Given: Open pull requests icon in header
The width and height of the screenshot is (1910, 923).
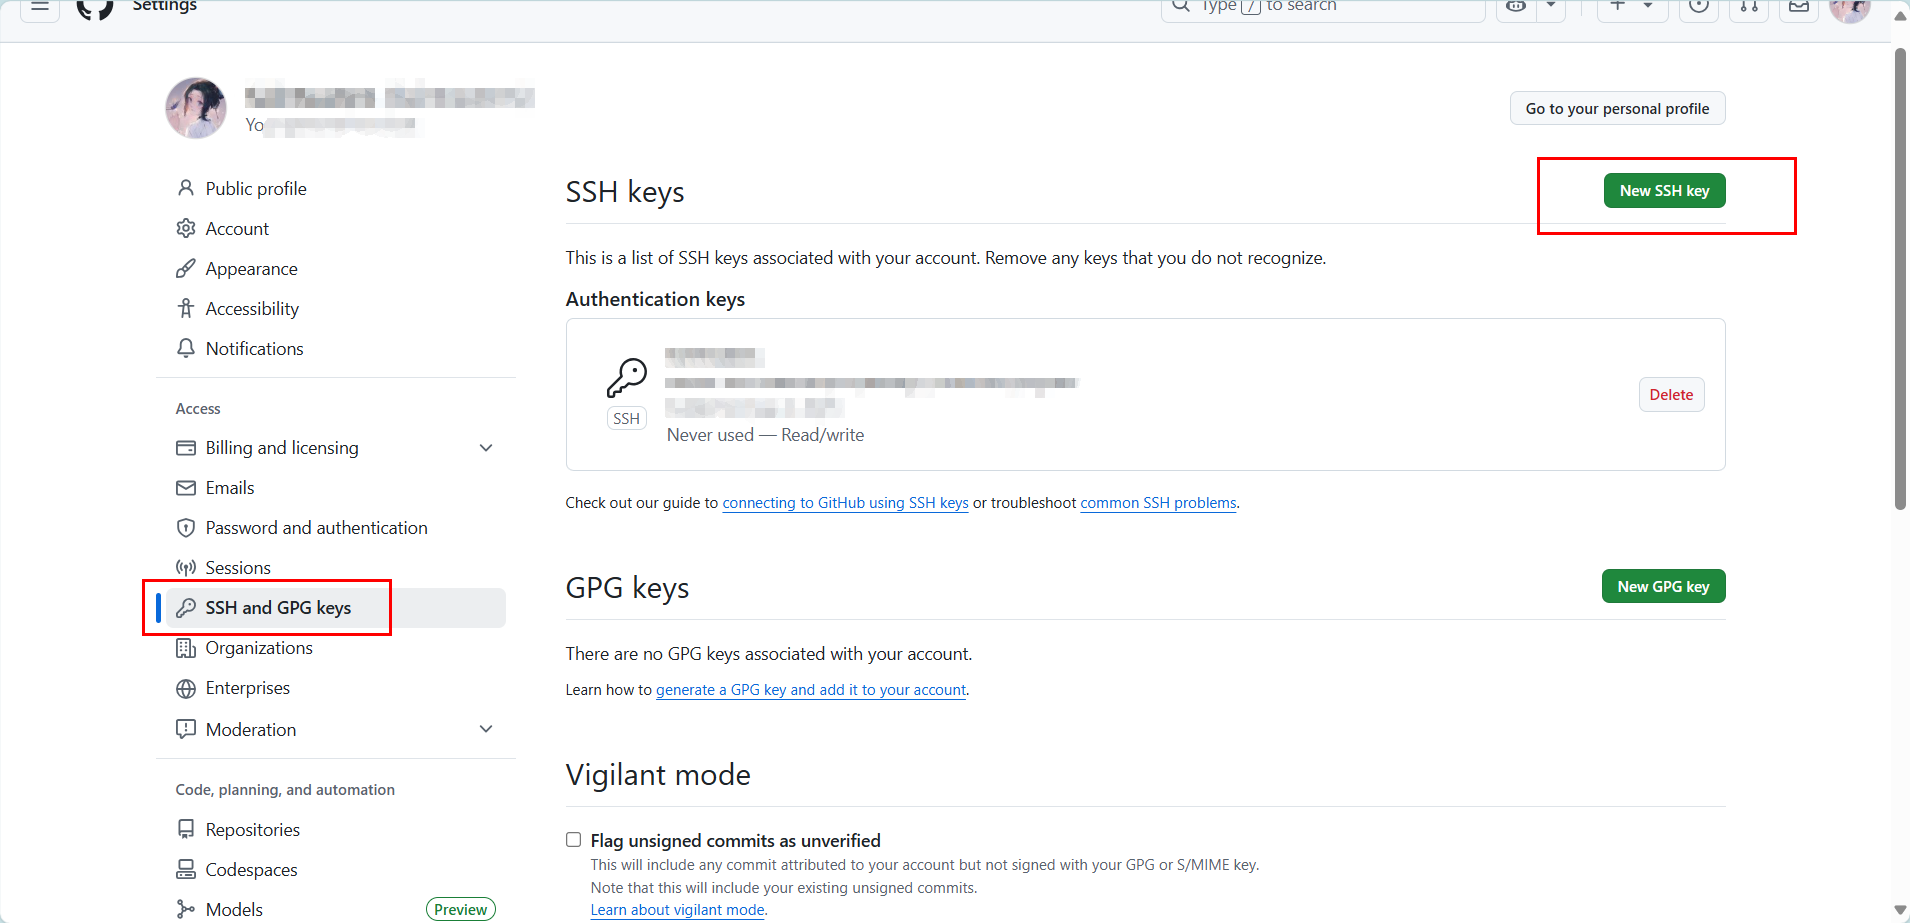Looking at the screenshot, I should 1749,7.
